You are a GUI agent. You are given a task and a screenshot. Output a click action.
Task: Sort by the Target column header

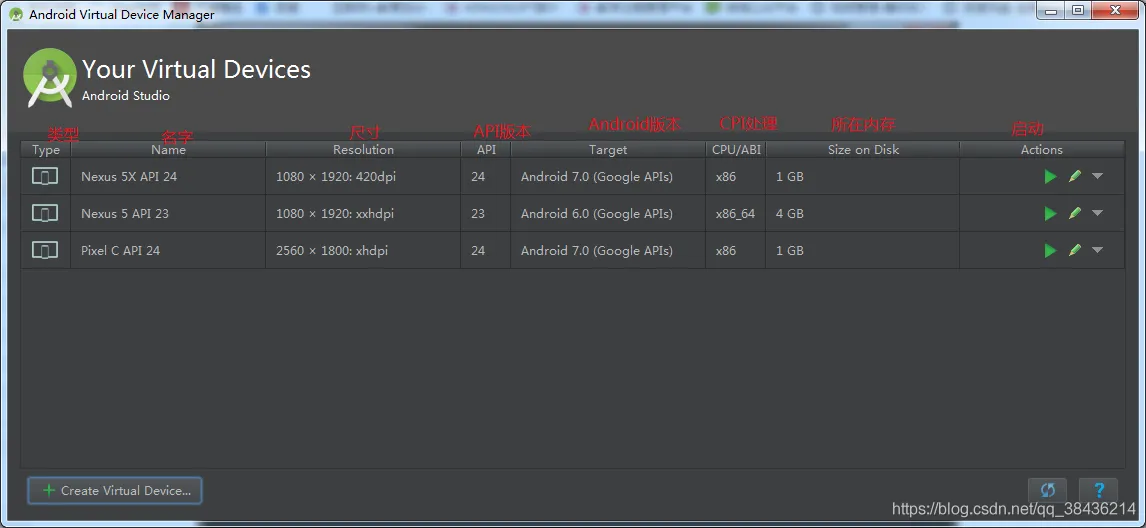[x=608, y=149]
